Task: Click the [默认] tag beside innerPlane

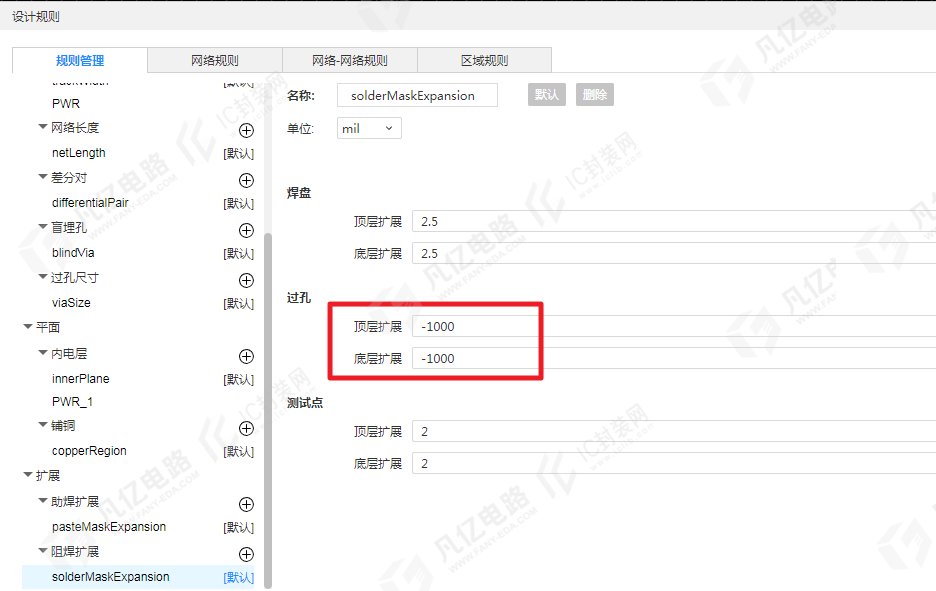Action: pyautogui.click(x=239, y=380)
